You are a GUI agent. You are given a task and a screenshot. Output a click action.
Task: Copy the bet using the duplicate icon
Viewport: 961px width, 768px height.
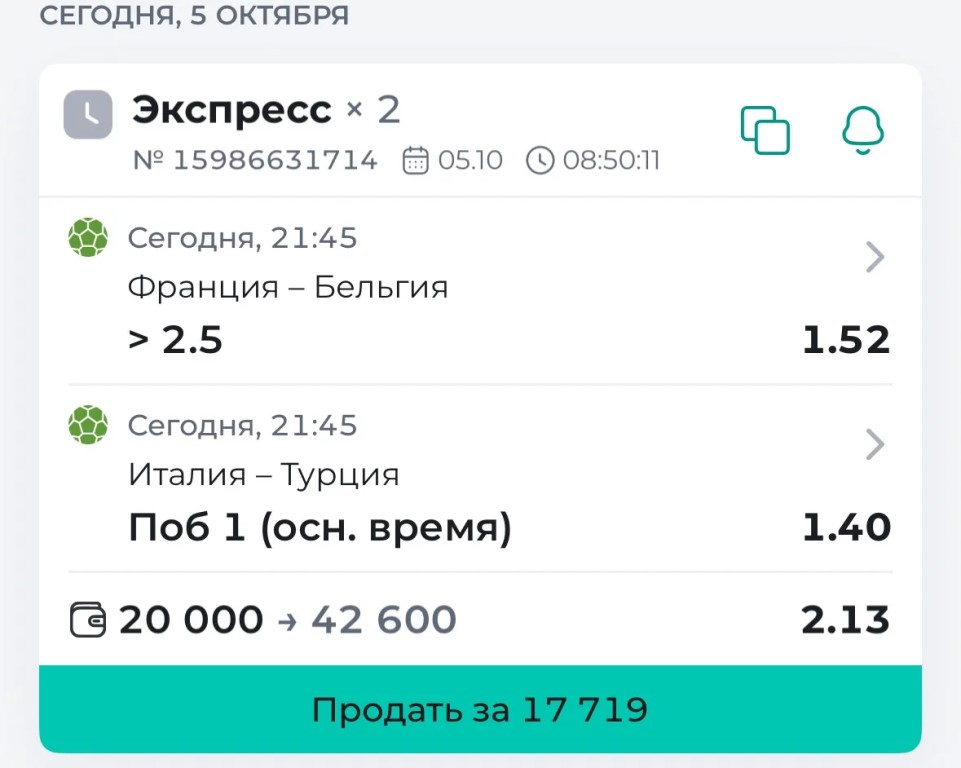765,130
